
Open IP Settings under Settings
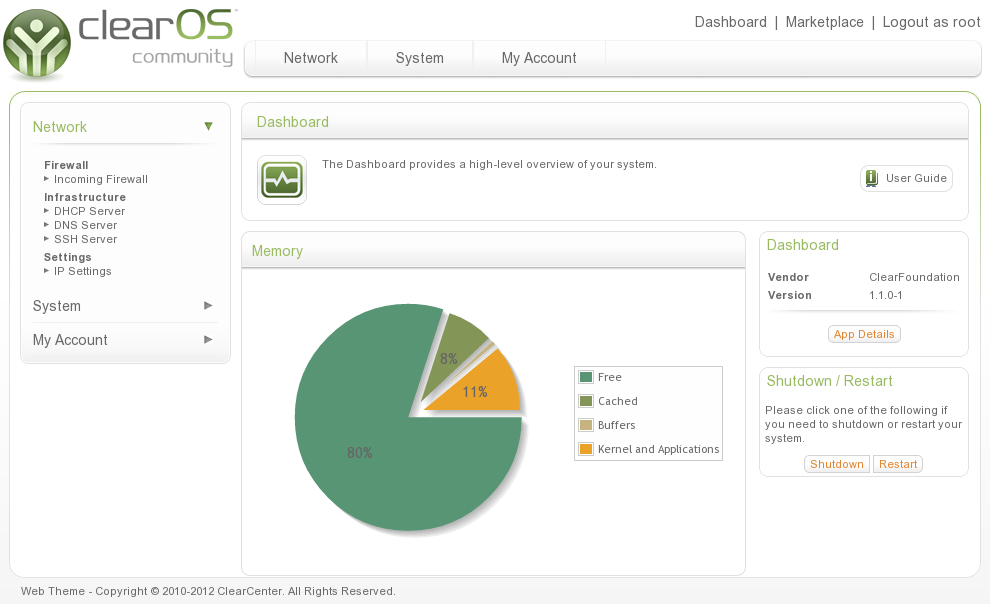(82, 271)
